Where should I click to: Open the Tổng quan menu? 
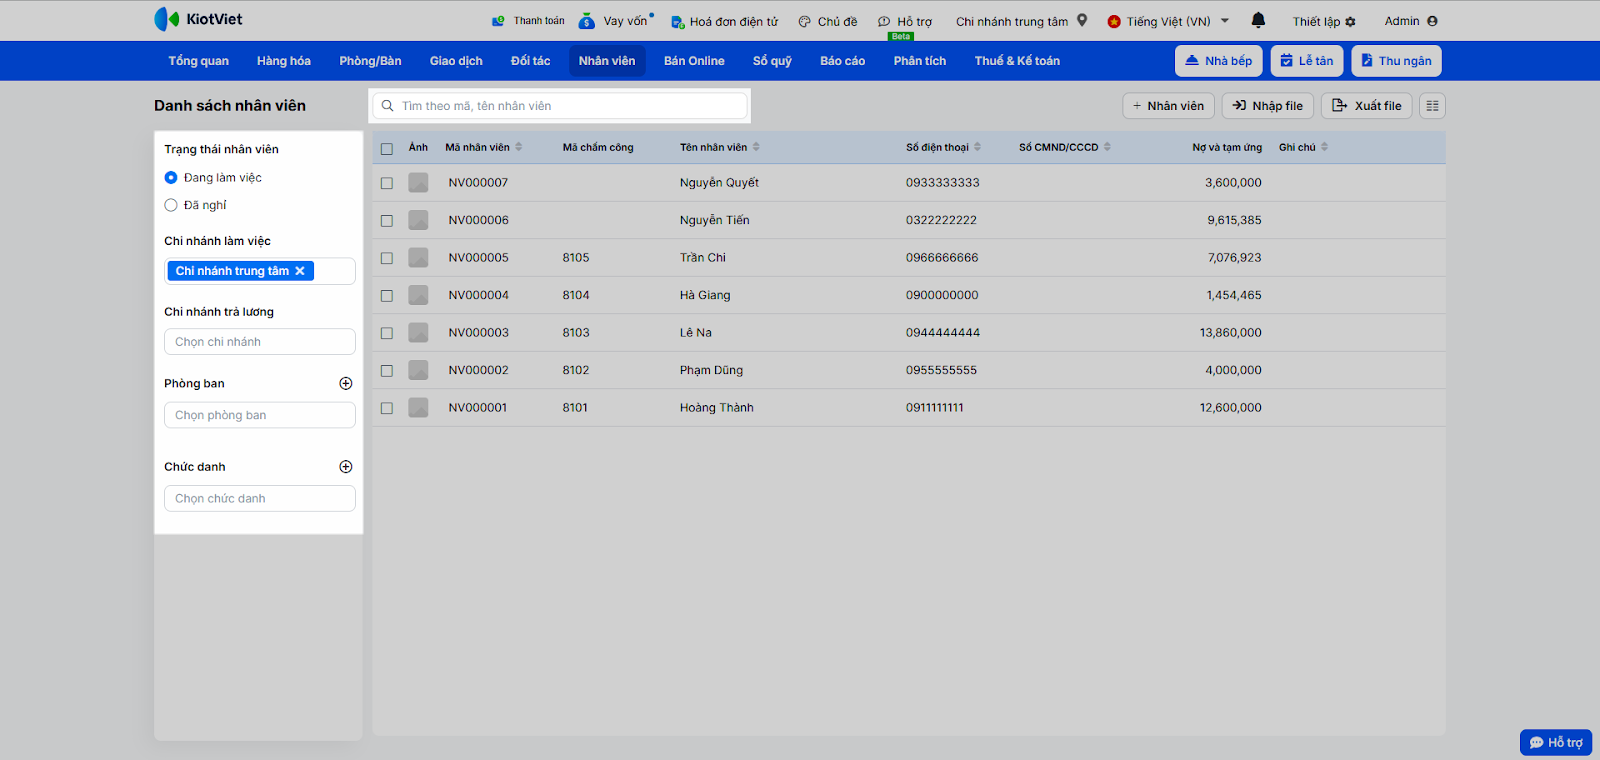tap(199, 61)
